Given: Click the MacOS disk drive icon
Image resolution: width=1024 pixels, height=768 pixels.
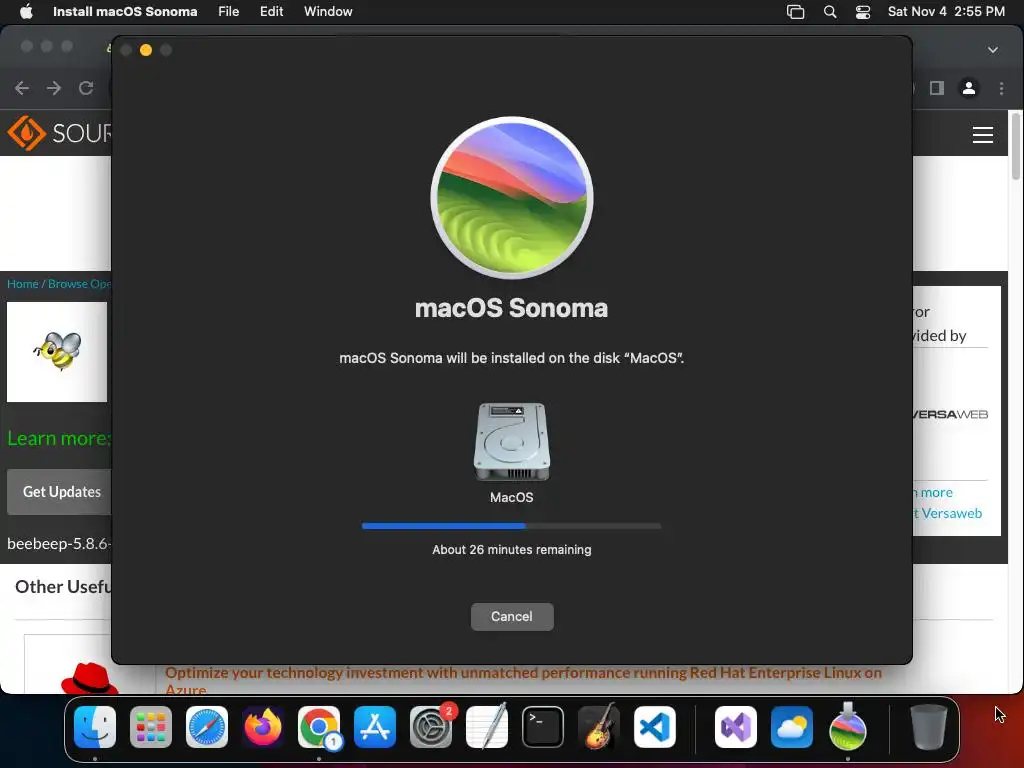Looking at the screenshot, I should [511, 442].
